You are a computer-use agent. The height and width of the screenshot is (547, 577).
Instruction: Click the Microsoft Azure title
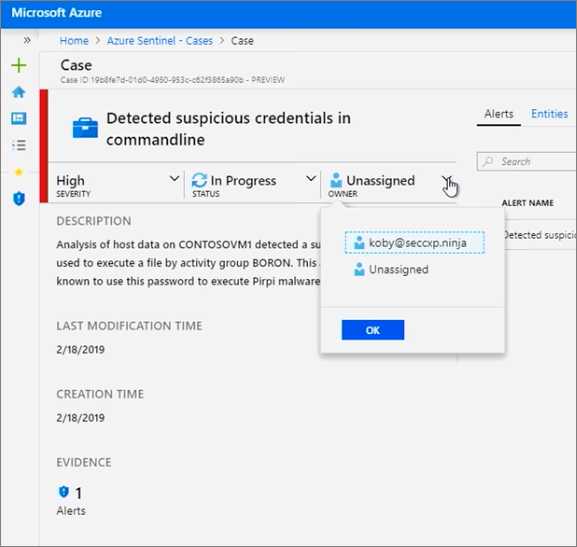point(57,13)
